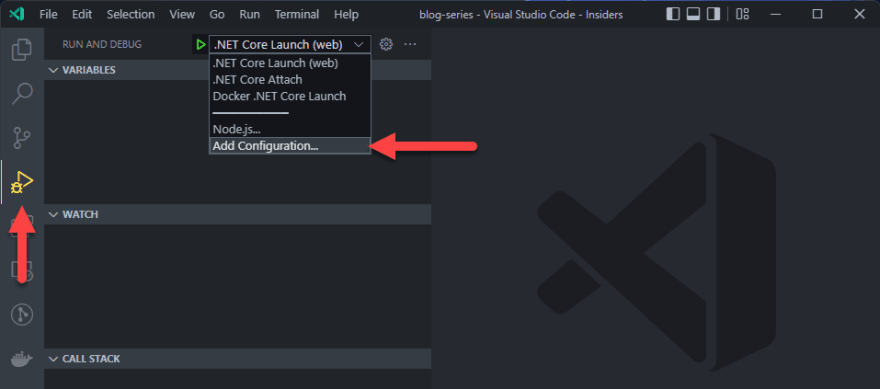Viewport: 880px width, 389px height.
Task: Toggle bottom panel layout icon
Action: pyautogui.click(x=693, y=14)
